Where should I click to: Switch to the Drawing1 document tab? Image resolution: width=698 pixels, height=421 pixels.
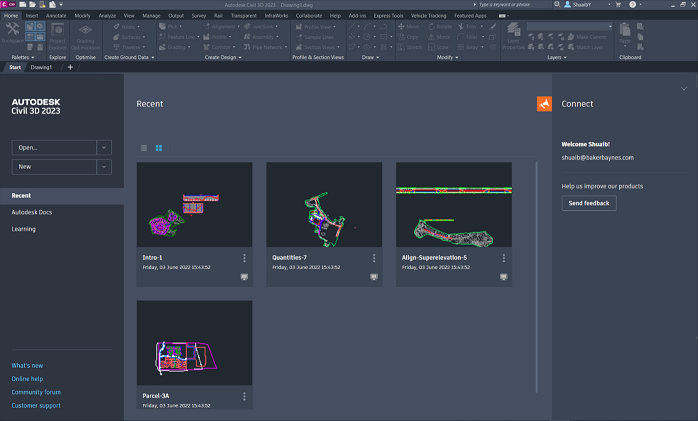click(42, 67)
